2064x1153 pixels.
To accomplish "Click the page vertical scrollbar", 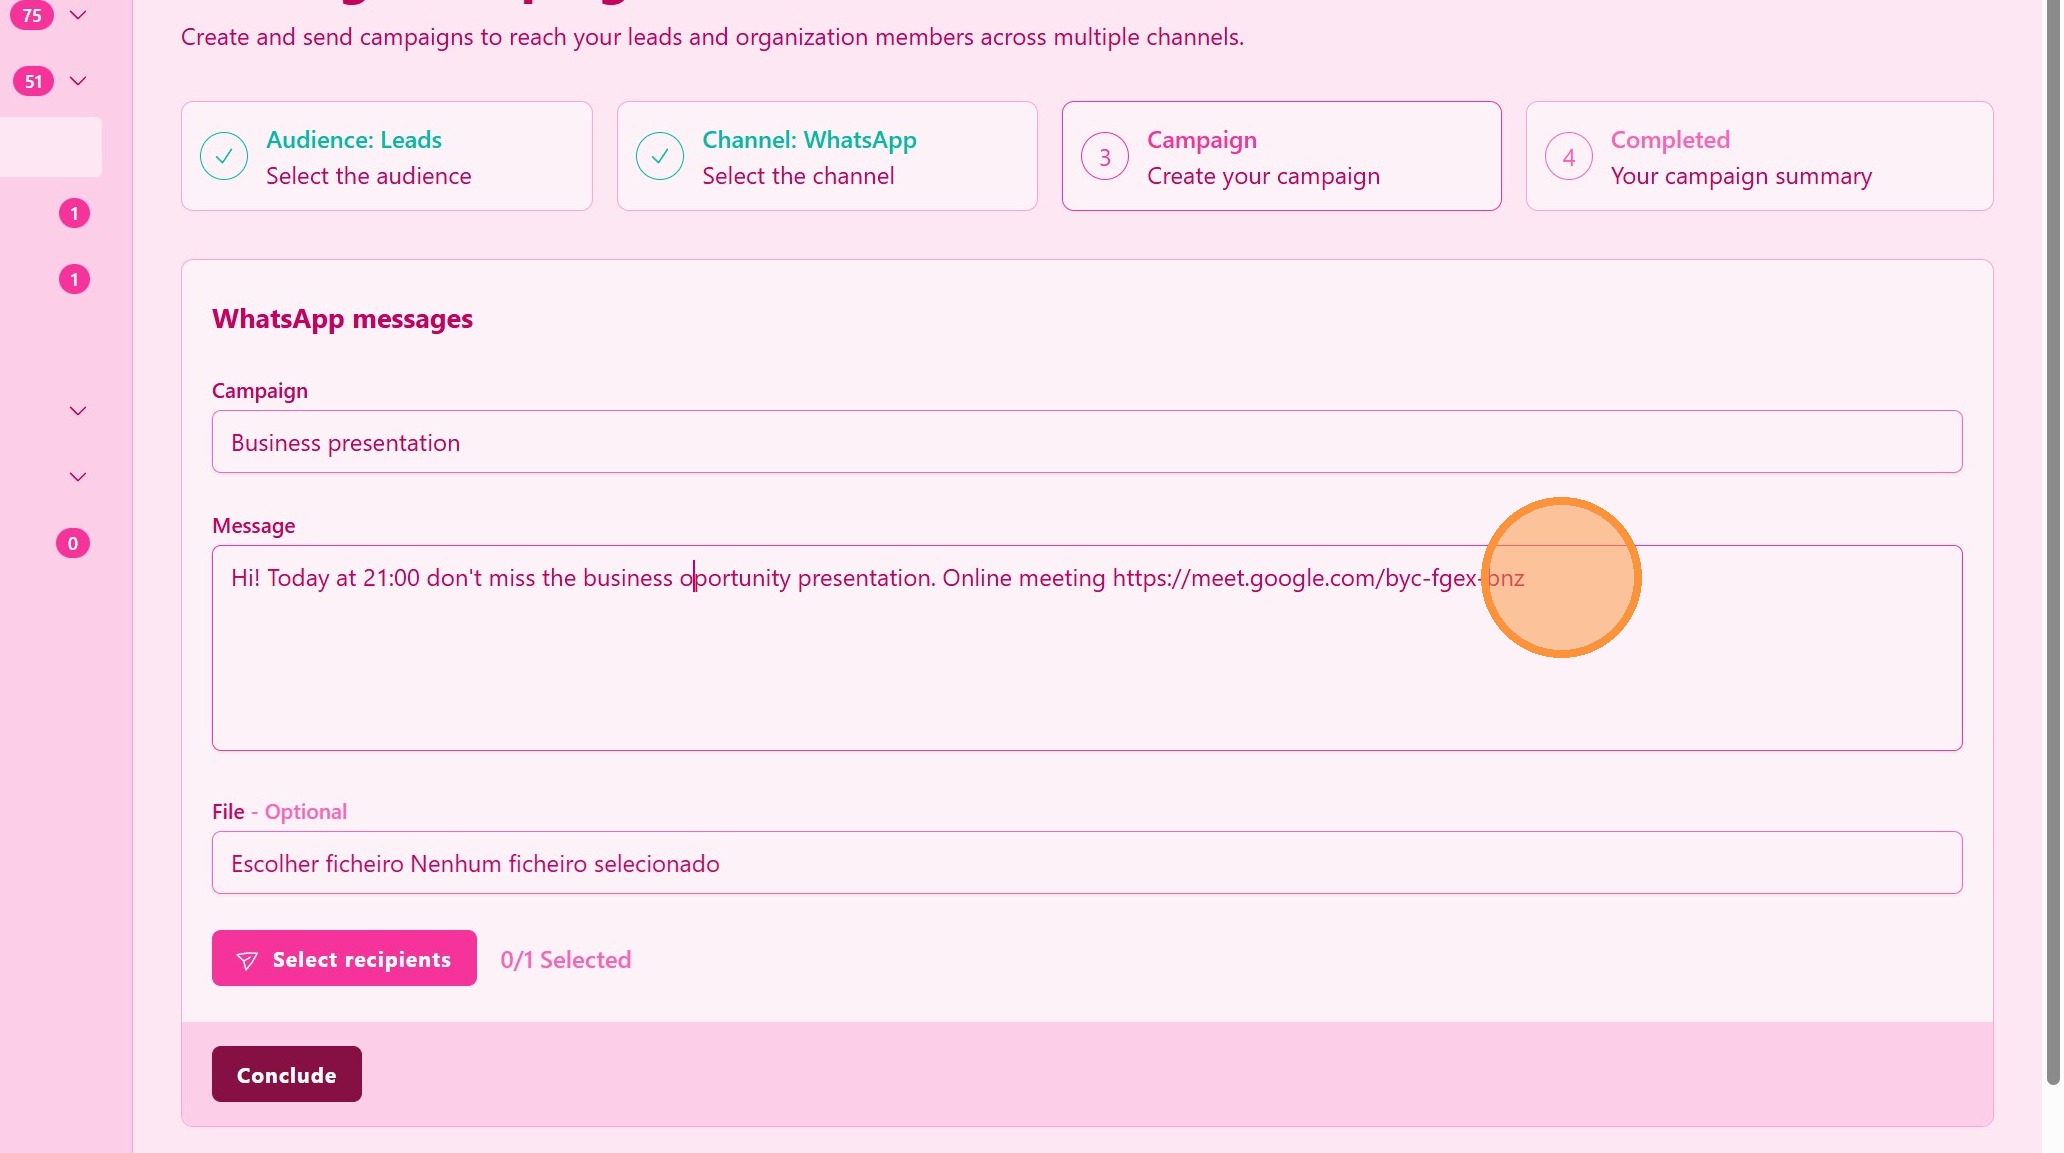I will click(x=2053, y=540).
